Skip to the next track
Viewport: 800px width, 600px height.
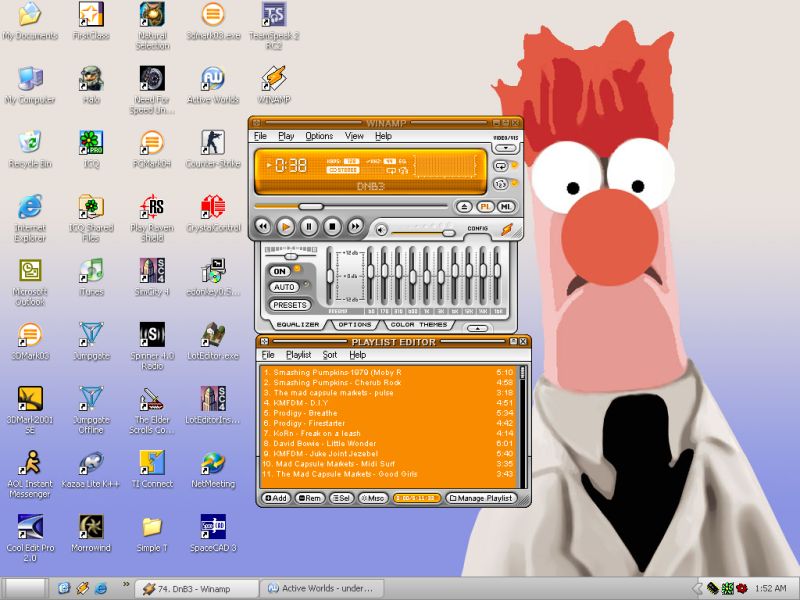pos(355,227)
